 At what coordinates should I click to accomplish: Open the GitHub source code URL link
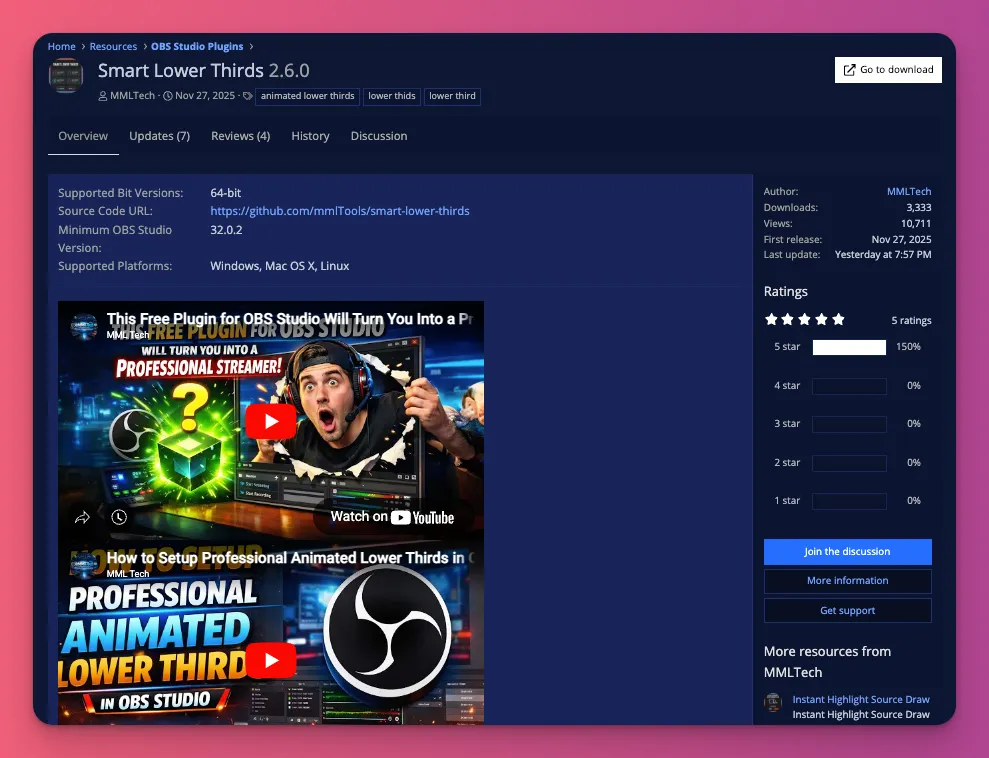point(339,211)
